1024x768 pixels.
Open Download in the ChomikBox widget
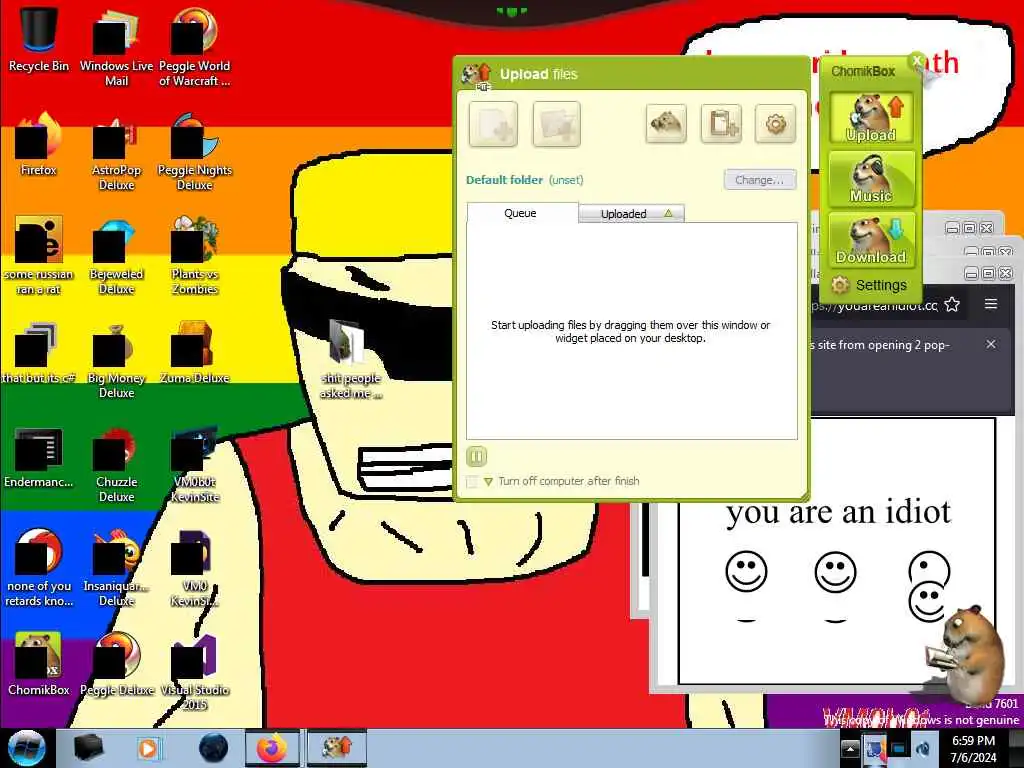click(x=871, y=240)
